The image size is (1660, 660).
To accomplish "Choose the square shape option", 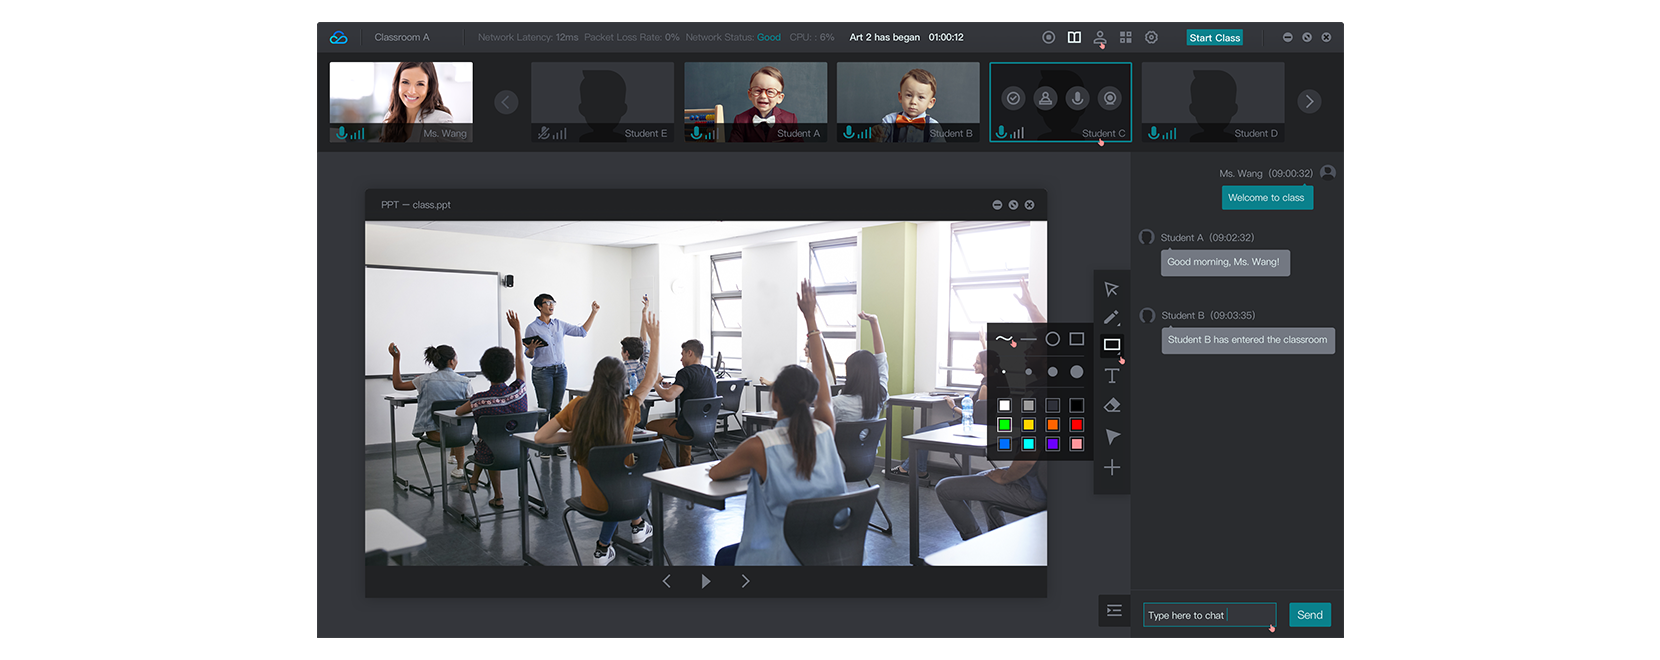I will point(1077,339).
